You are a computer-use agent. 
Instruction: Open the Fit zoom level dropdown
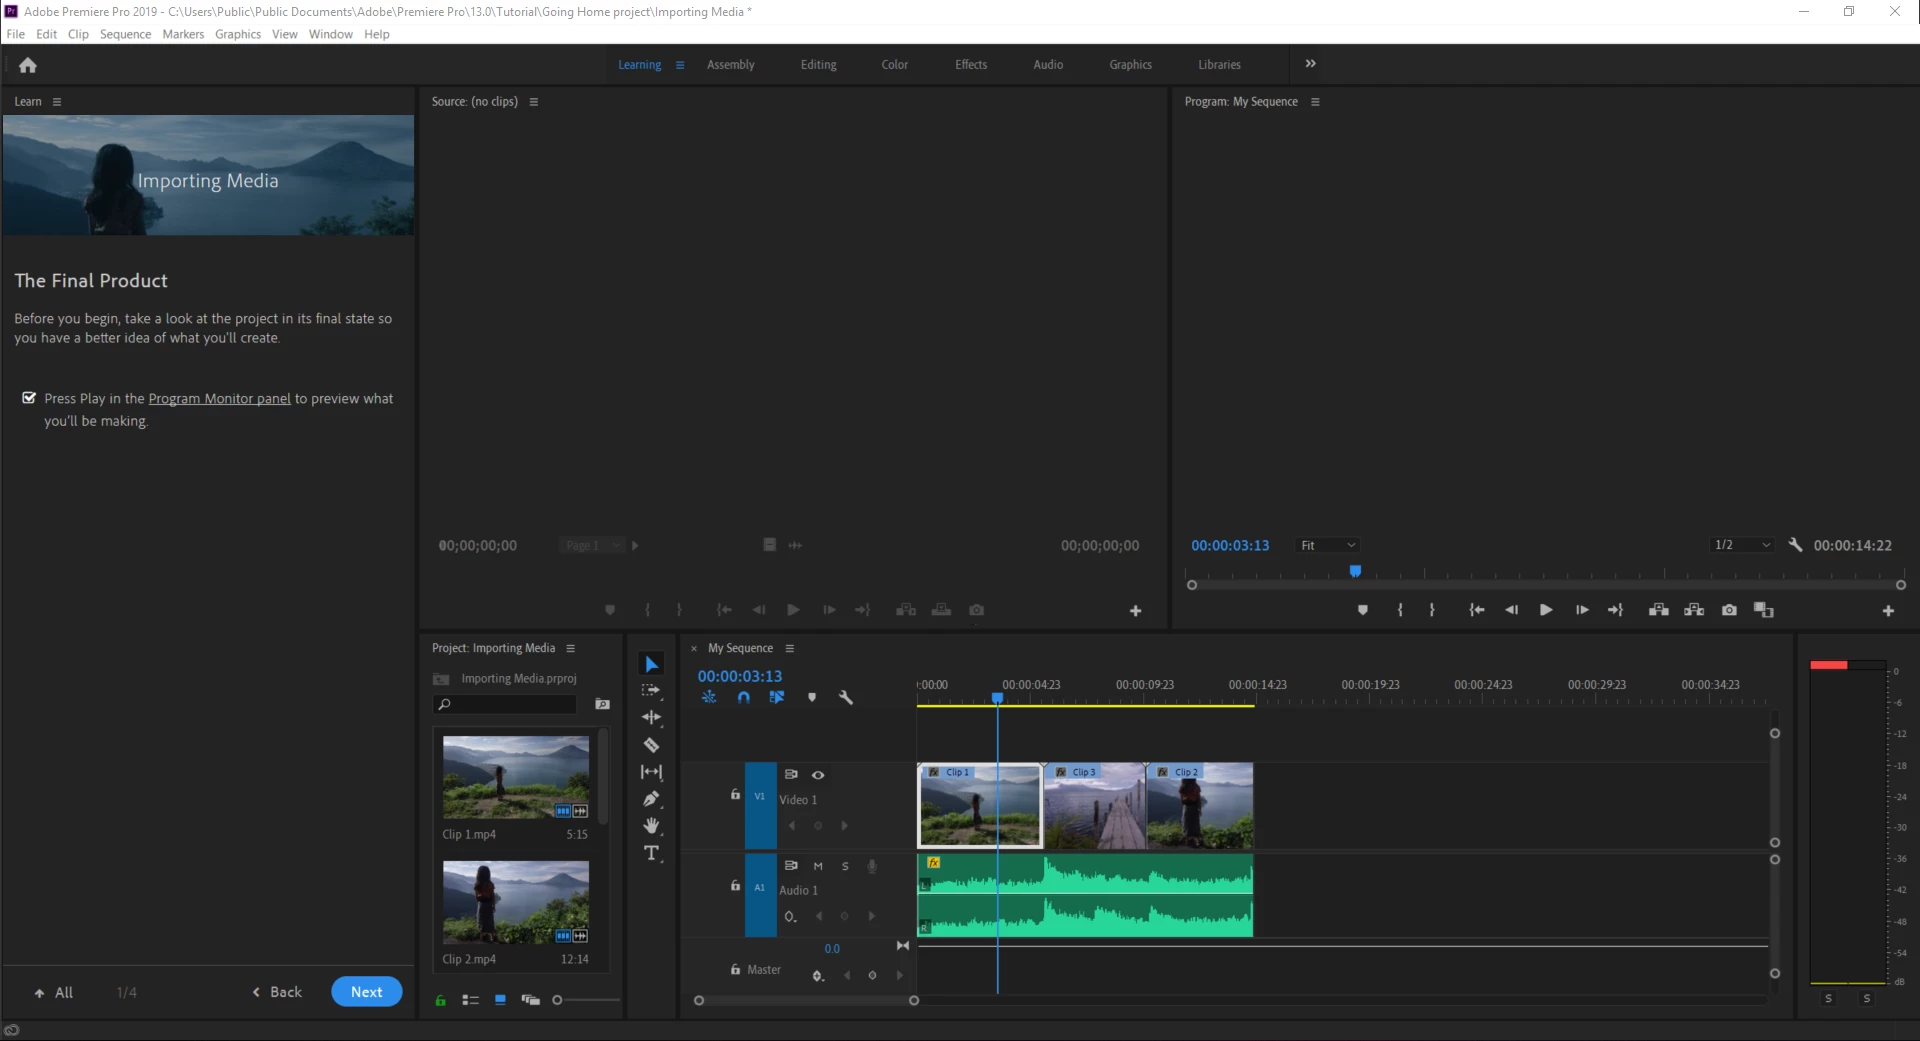(1328, 545)
